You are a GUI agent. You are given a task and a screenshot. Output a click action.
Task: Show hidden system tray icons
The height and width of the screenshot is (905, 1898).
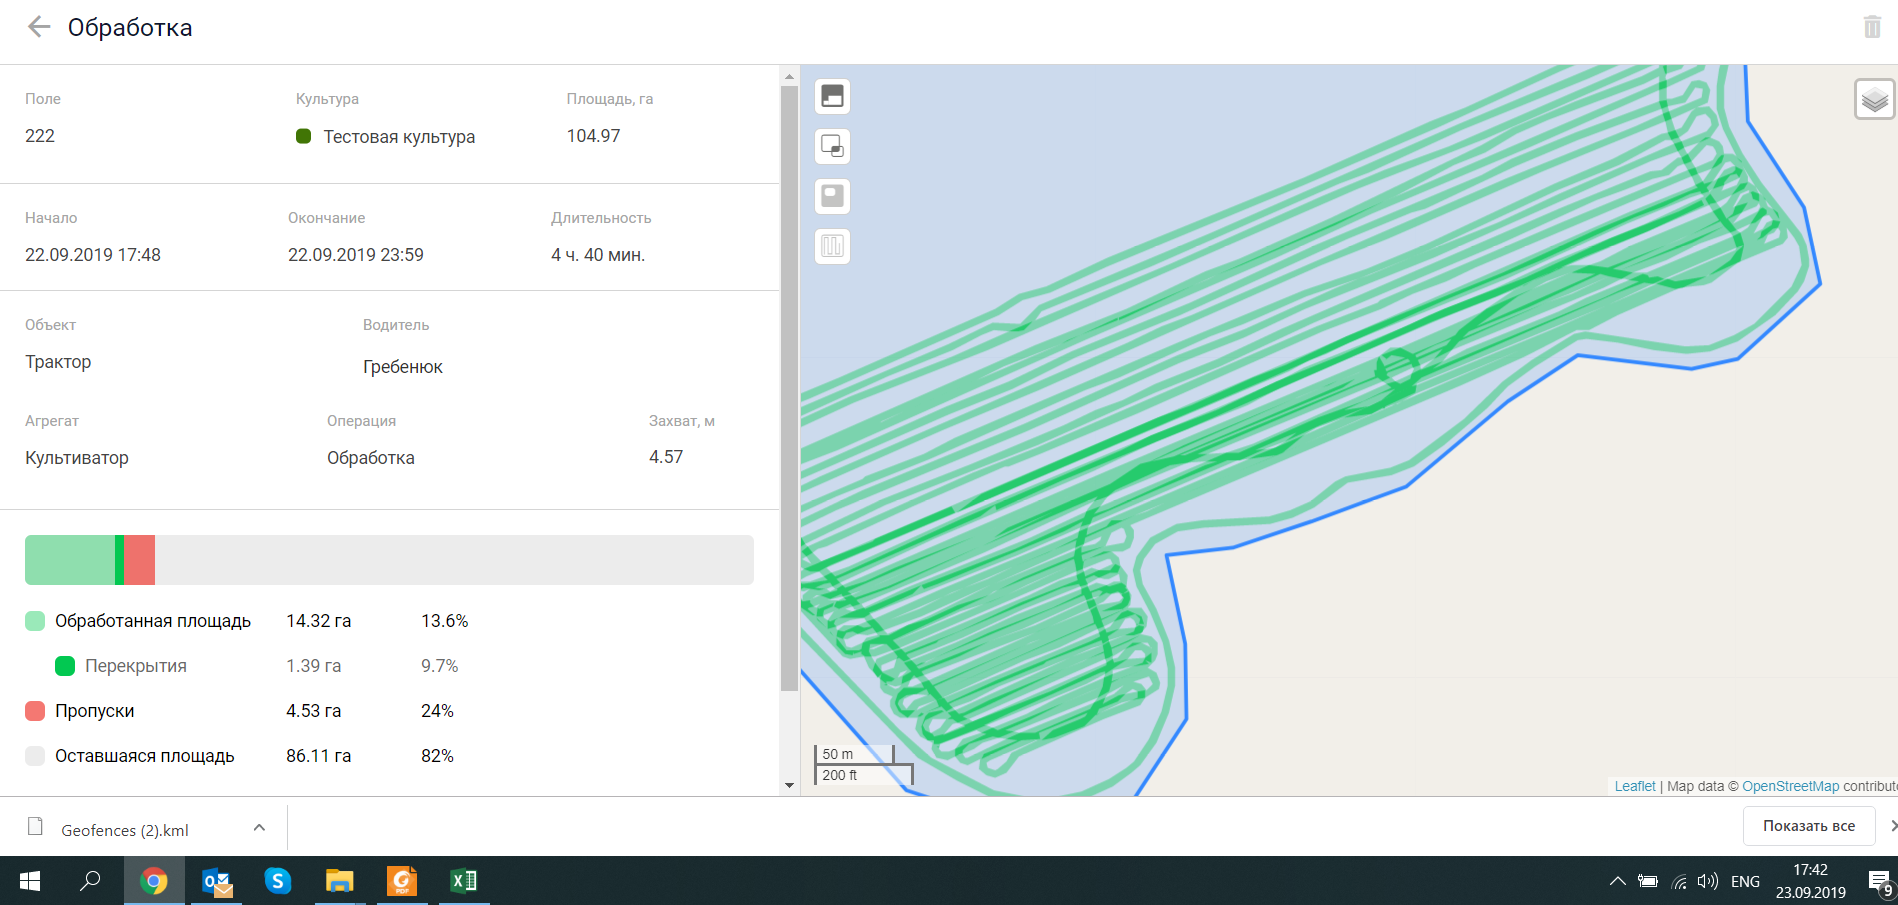pyautogui.click(x=1617, y=881)
